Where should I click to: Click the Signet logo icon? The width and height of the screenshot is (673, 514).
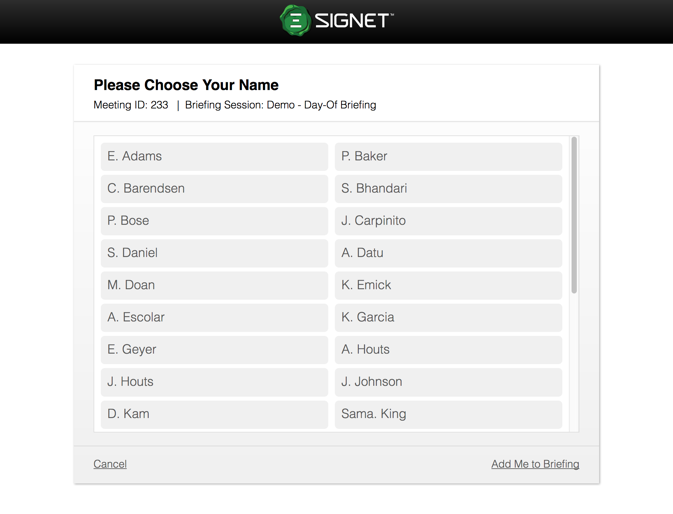pos(295,20)
